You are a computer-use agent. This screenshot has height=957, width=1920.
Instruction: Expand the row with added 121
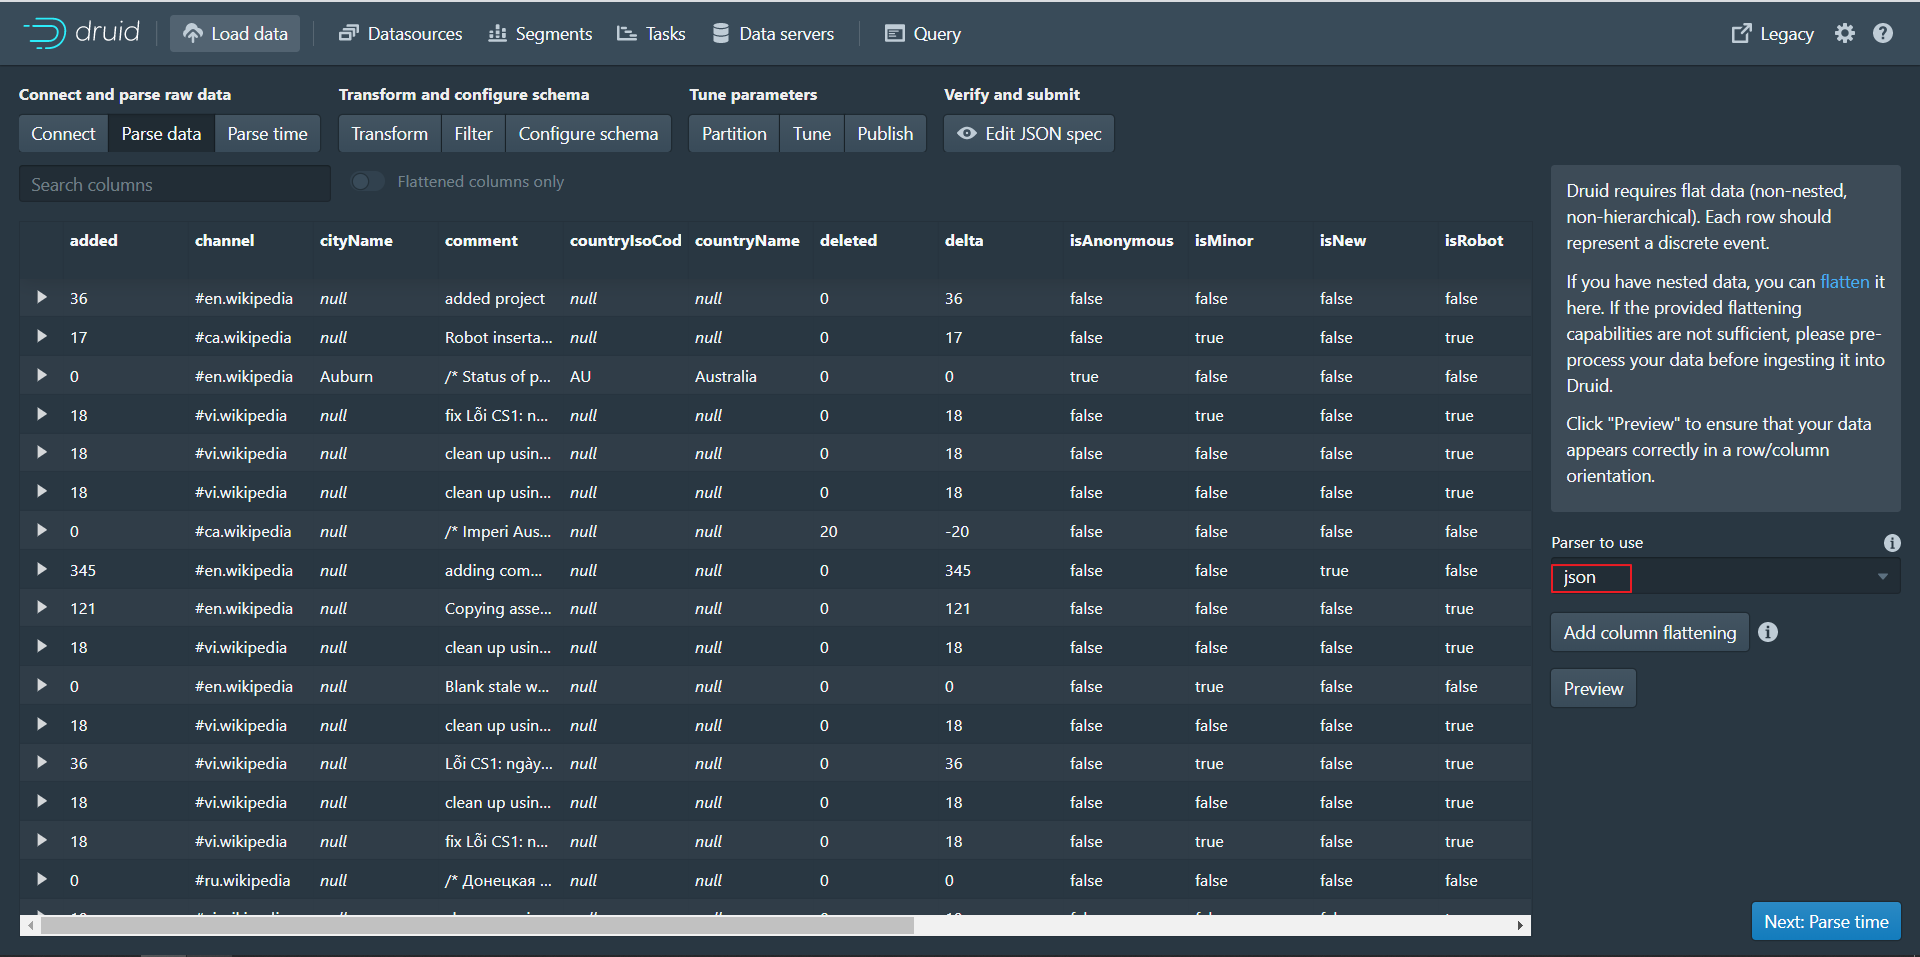pos(41,607)
